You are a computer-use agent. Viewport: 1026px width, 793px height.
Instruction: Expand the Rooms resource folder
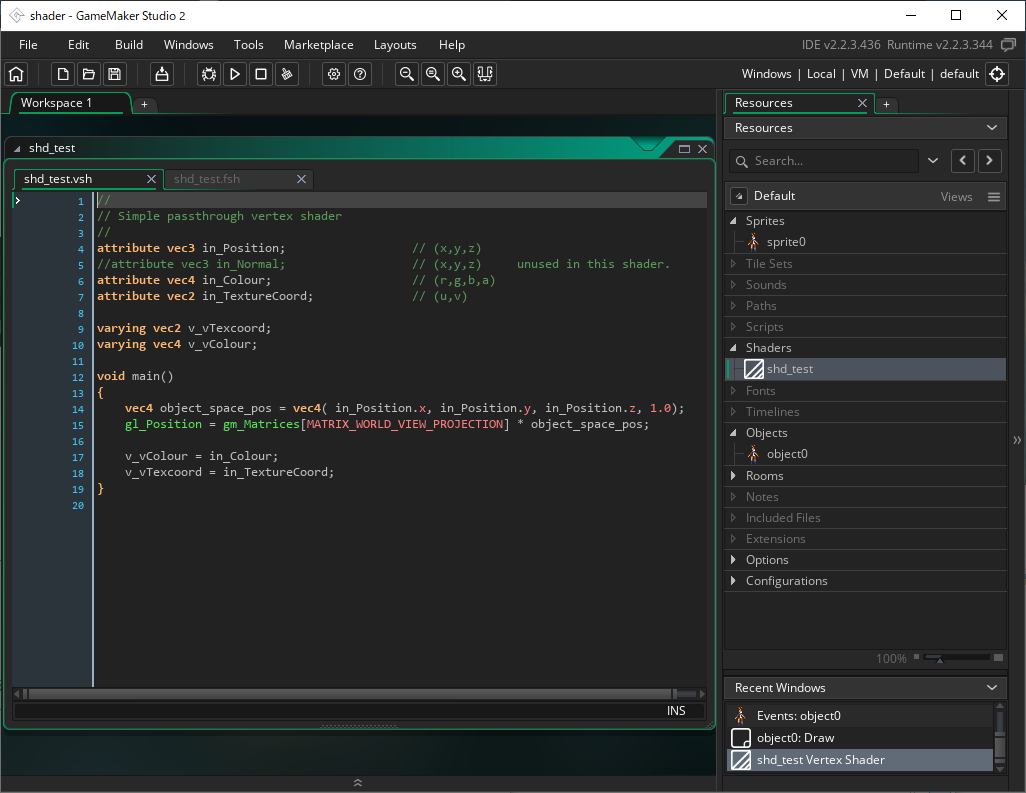pos(735,476)
